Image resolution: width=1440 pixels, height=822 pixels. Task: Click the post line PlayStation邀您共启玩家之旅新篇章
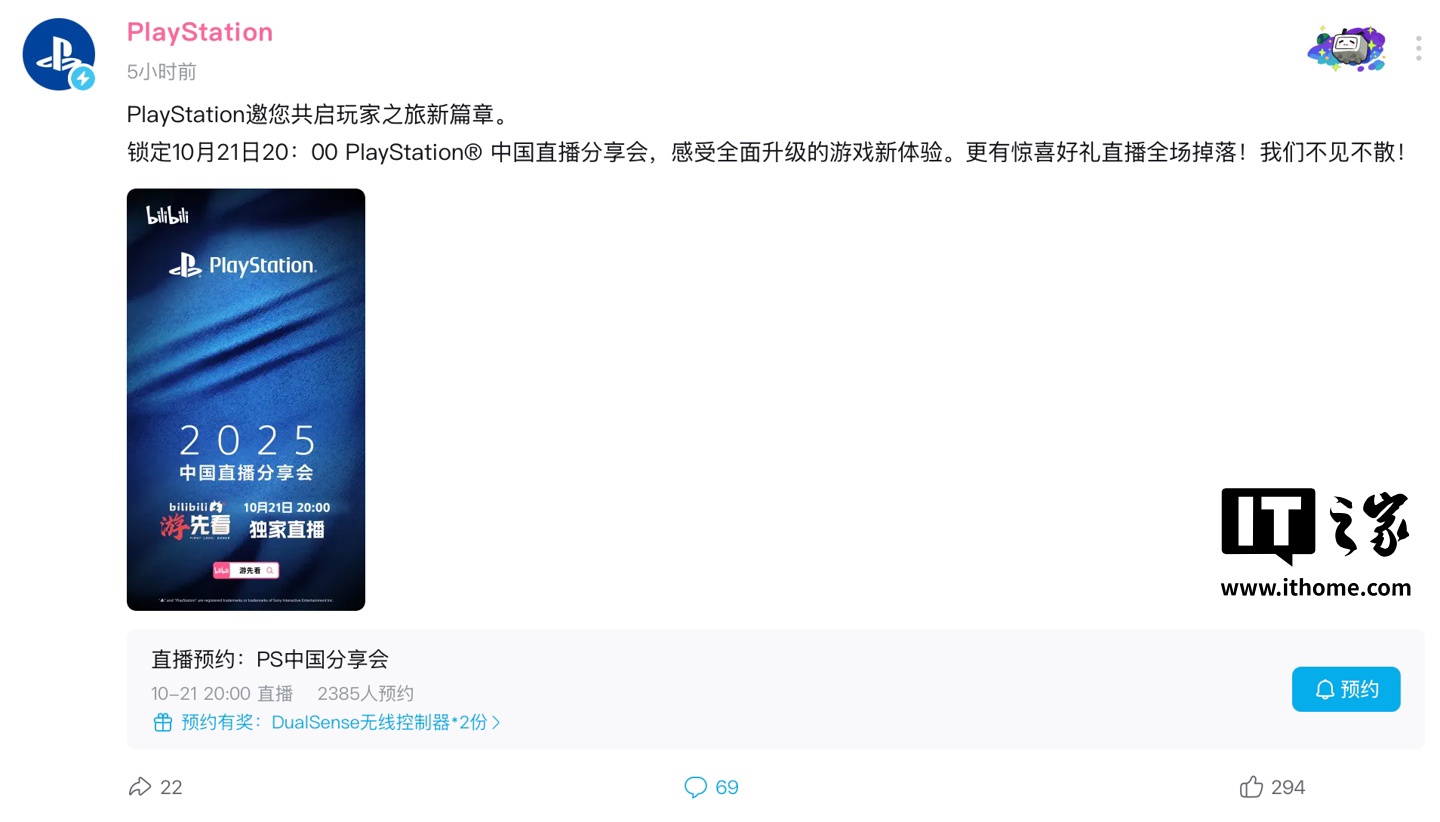(x=318, y=114)
